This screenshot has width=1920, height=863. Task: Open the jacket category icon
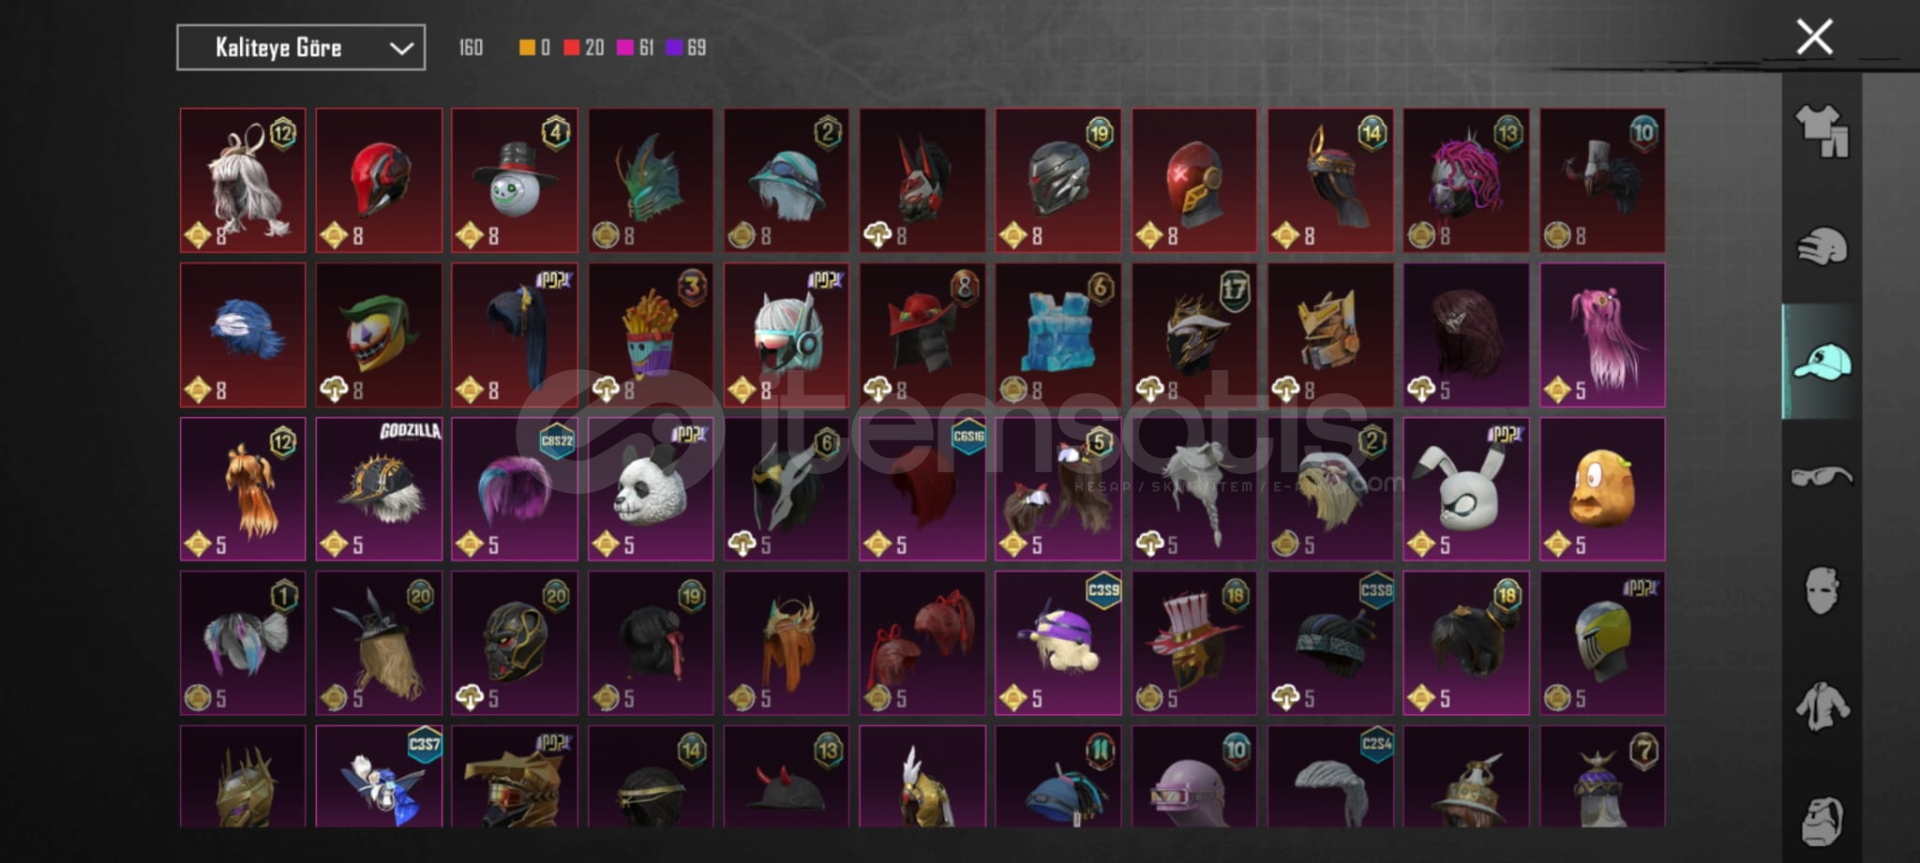click(1822, 706)
